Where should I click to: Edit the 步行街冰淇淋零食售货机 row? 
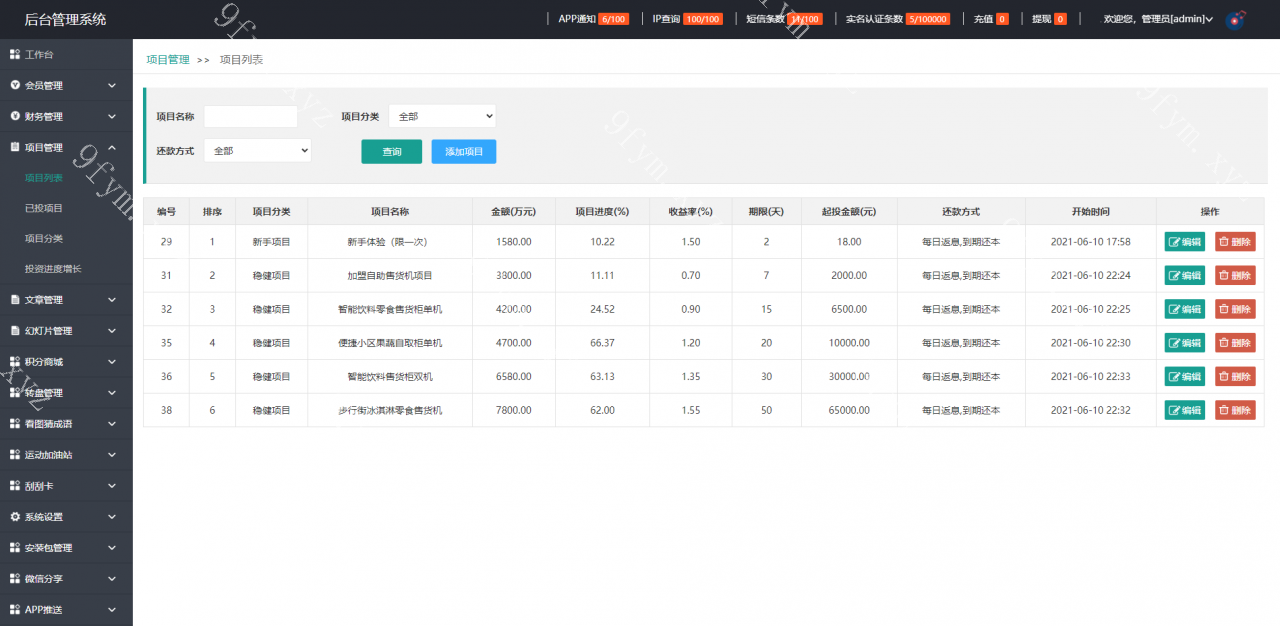pyautogui.click(x=1185, y=410)
